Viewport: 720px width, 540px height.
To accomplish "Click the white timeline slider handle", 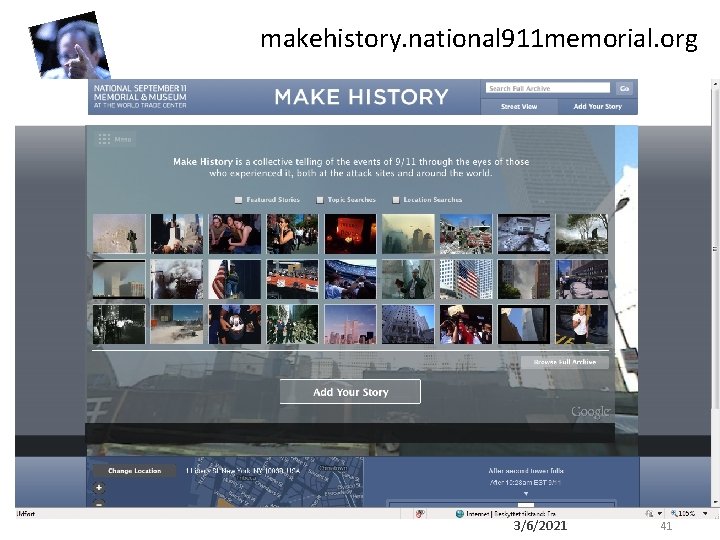I will 526,505.
